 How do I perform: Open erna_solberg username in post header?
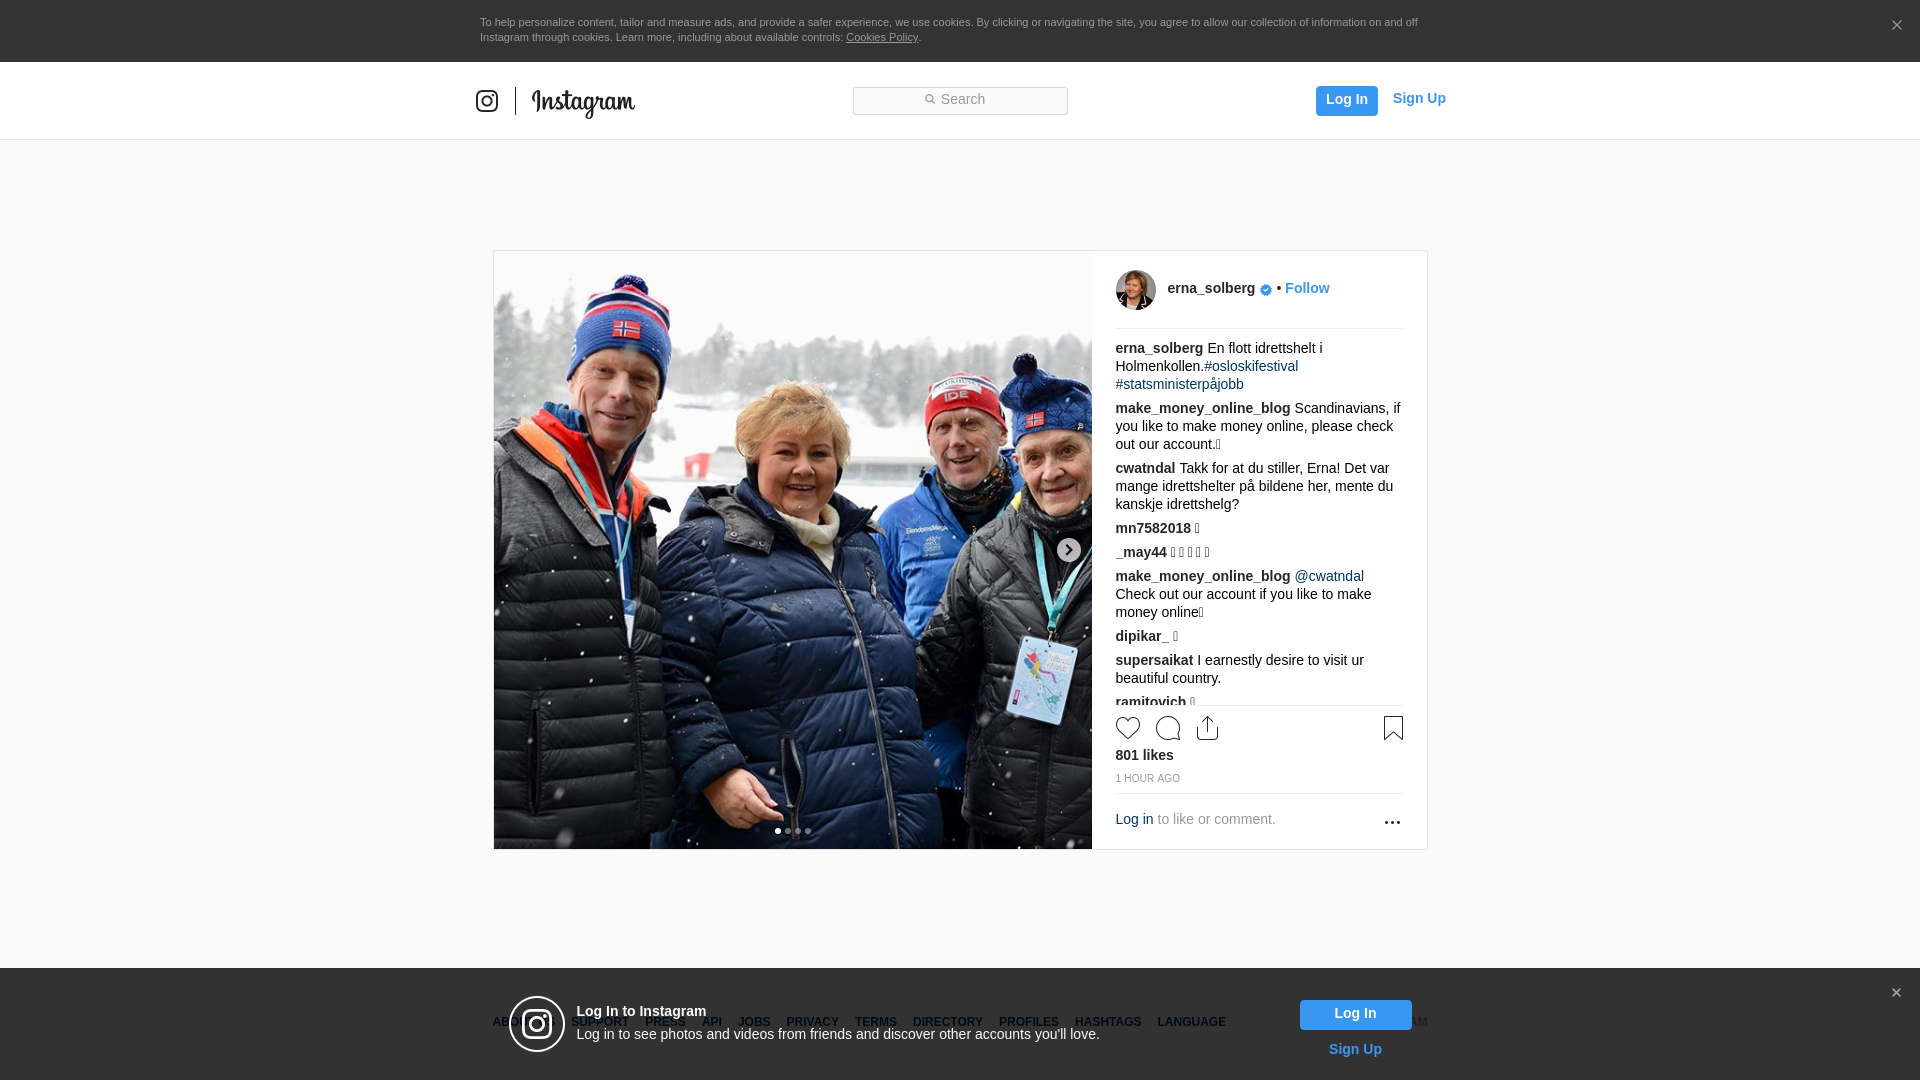tap(1211, 288)
